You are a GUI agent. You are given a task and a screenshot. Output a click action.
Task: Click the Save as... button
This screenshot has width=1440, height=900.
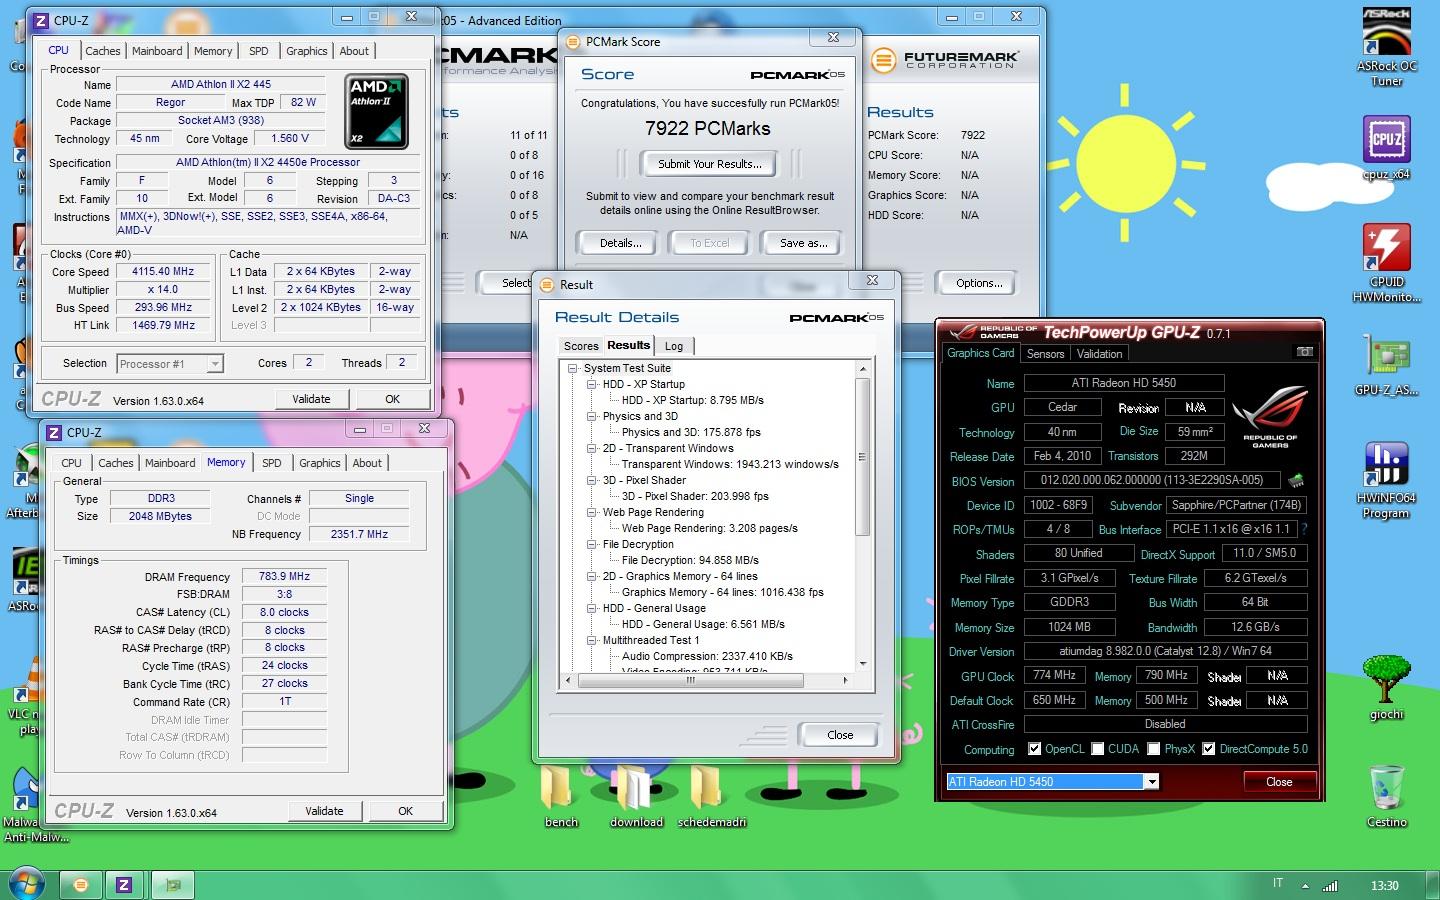click(803, 243)
